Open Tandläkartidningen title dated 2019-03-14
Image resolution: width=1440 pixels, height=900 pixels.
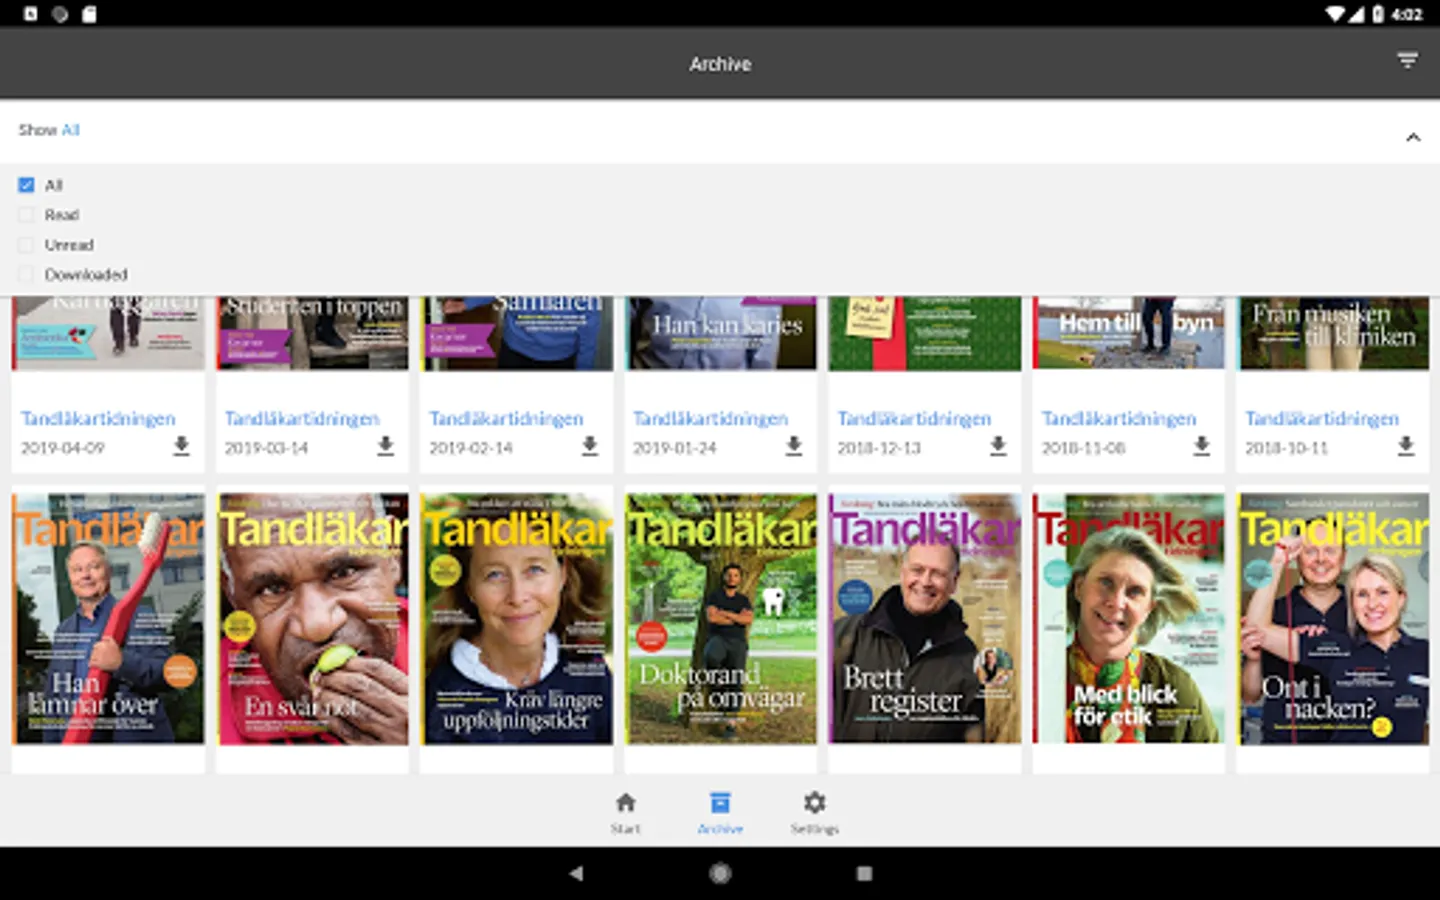coord(302,419)
